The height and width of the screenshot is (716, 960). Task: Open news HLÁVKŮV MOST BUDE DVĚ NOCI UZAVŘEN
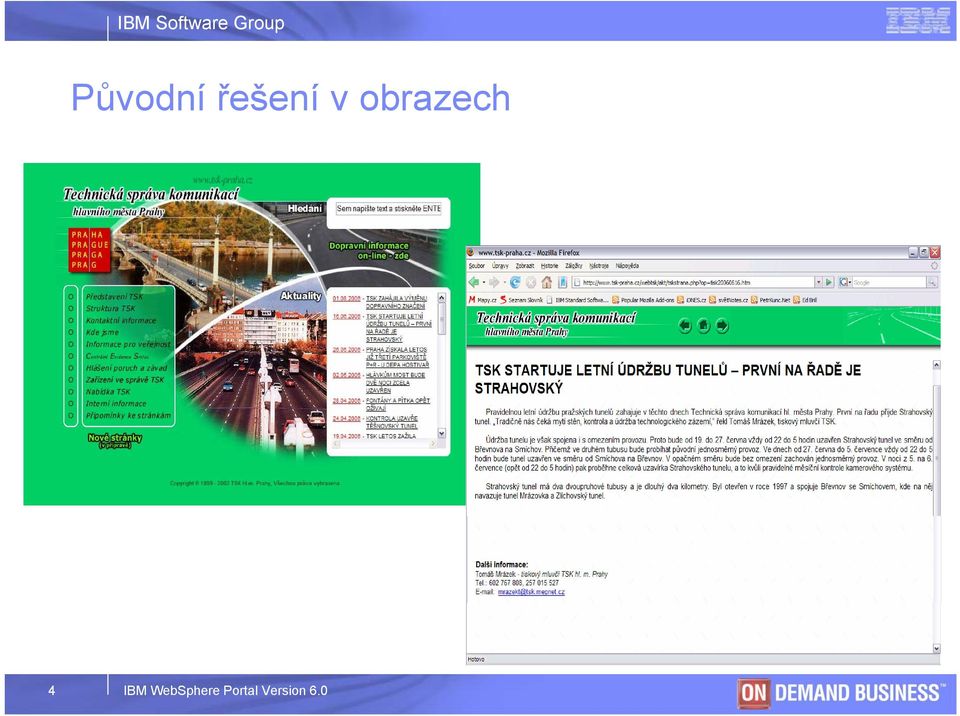click(x=396, y=382)
